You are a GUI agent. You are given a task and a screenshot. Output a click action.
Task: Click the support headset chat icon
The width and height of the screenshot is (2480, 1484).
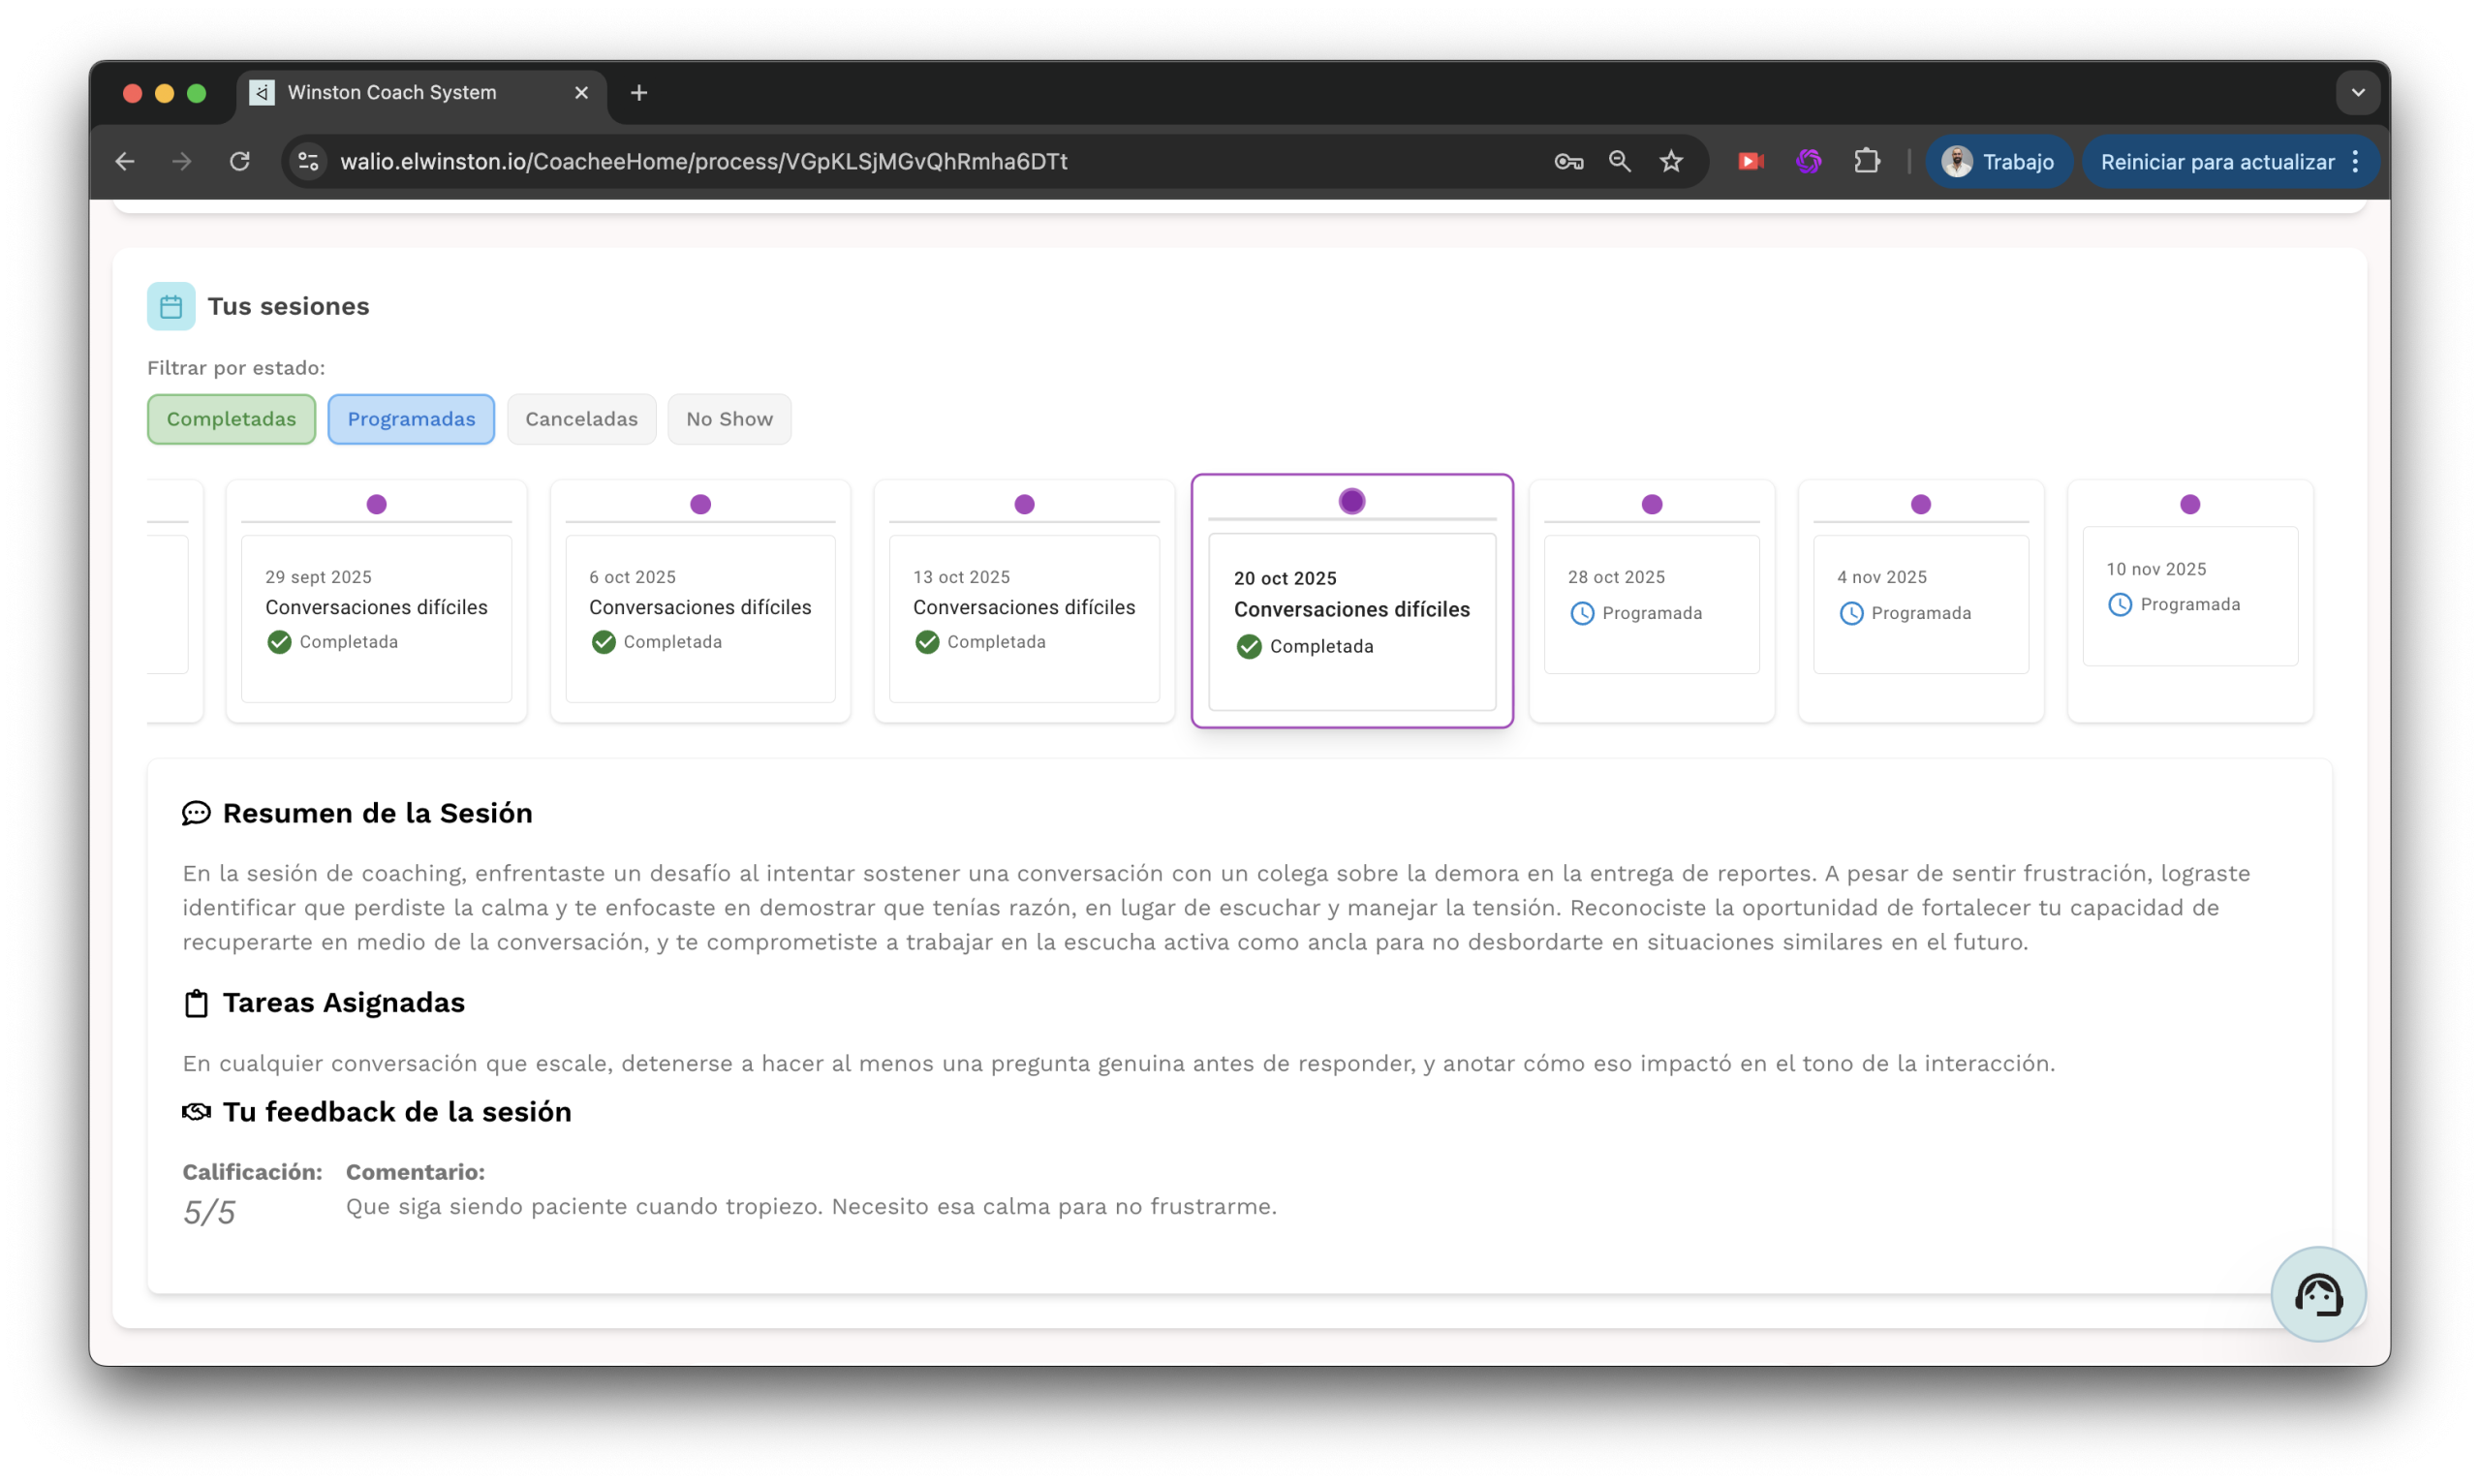2317,1294
